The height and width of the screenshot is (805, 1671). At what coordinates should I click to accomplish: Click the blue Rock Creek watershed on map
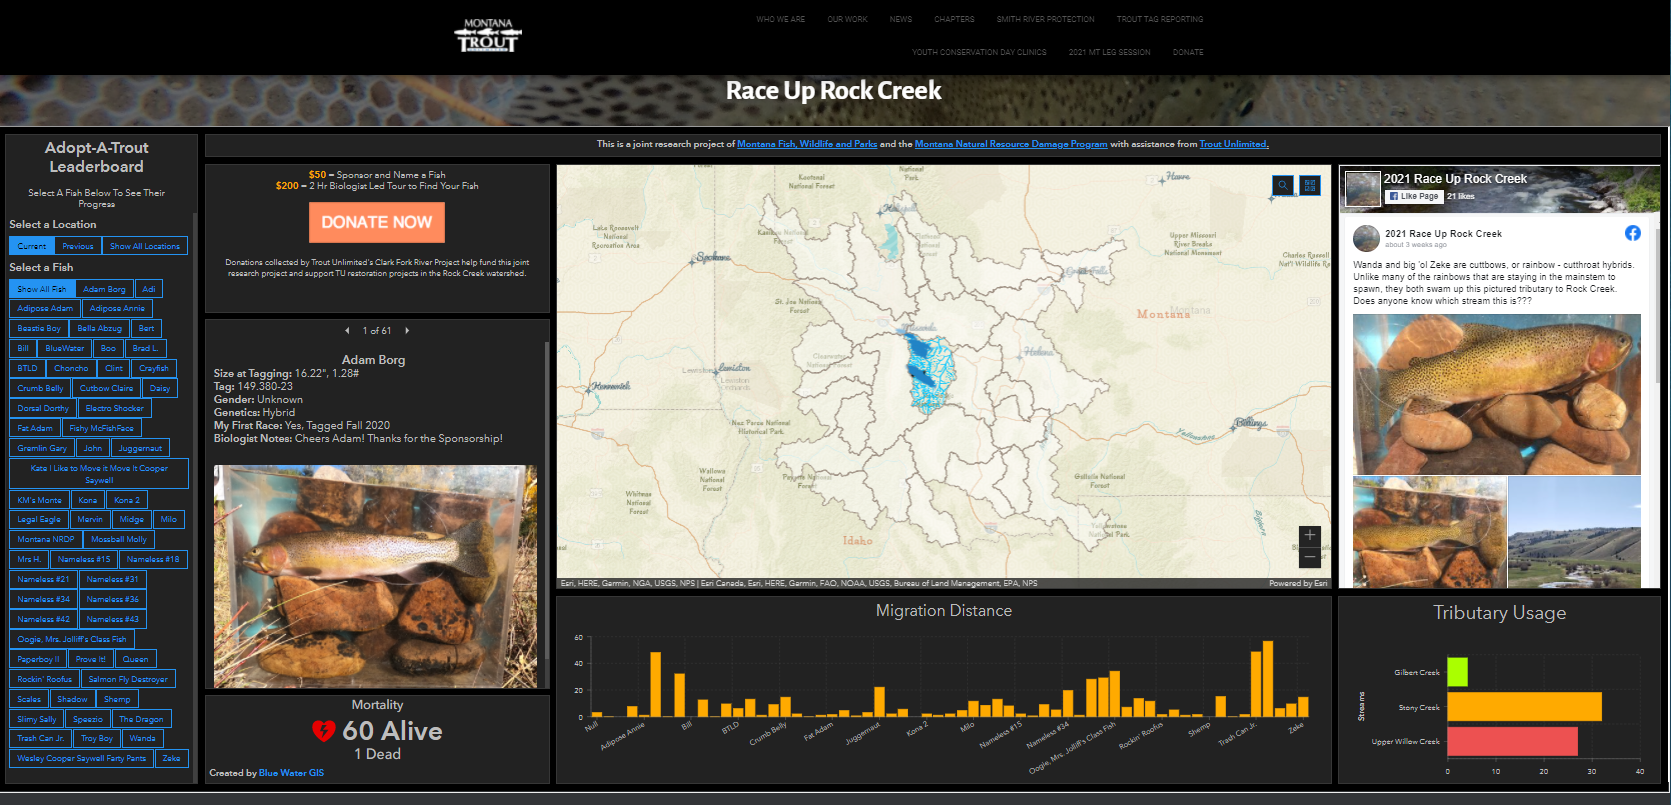pos(928,372)
